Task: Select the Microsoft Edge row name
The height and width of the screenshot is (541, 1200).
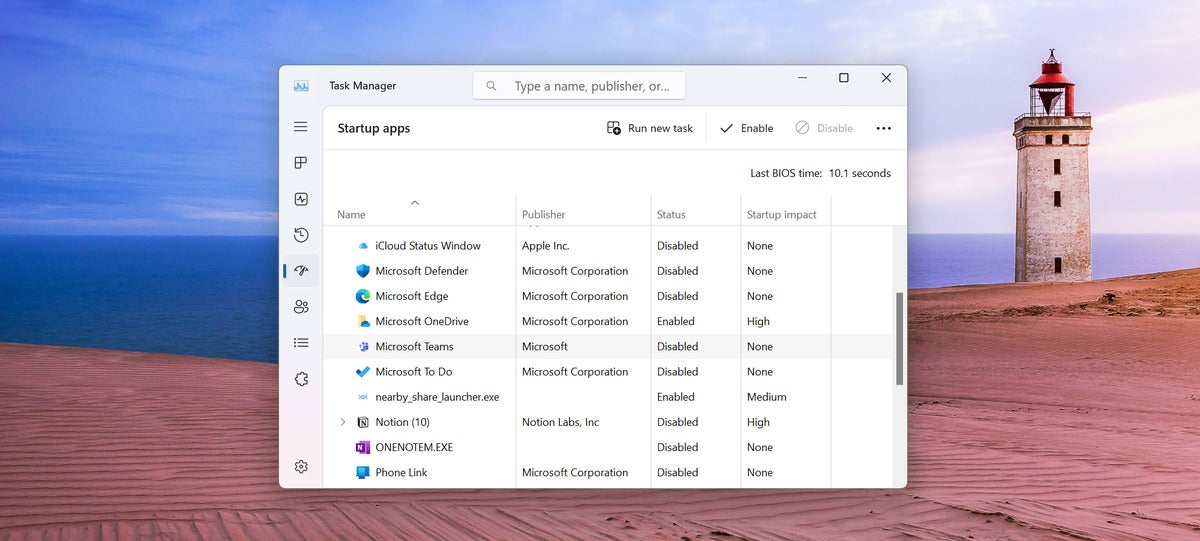Action: pos(411,296)
